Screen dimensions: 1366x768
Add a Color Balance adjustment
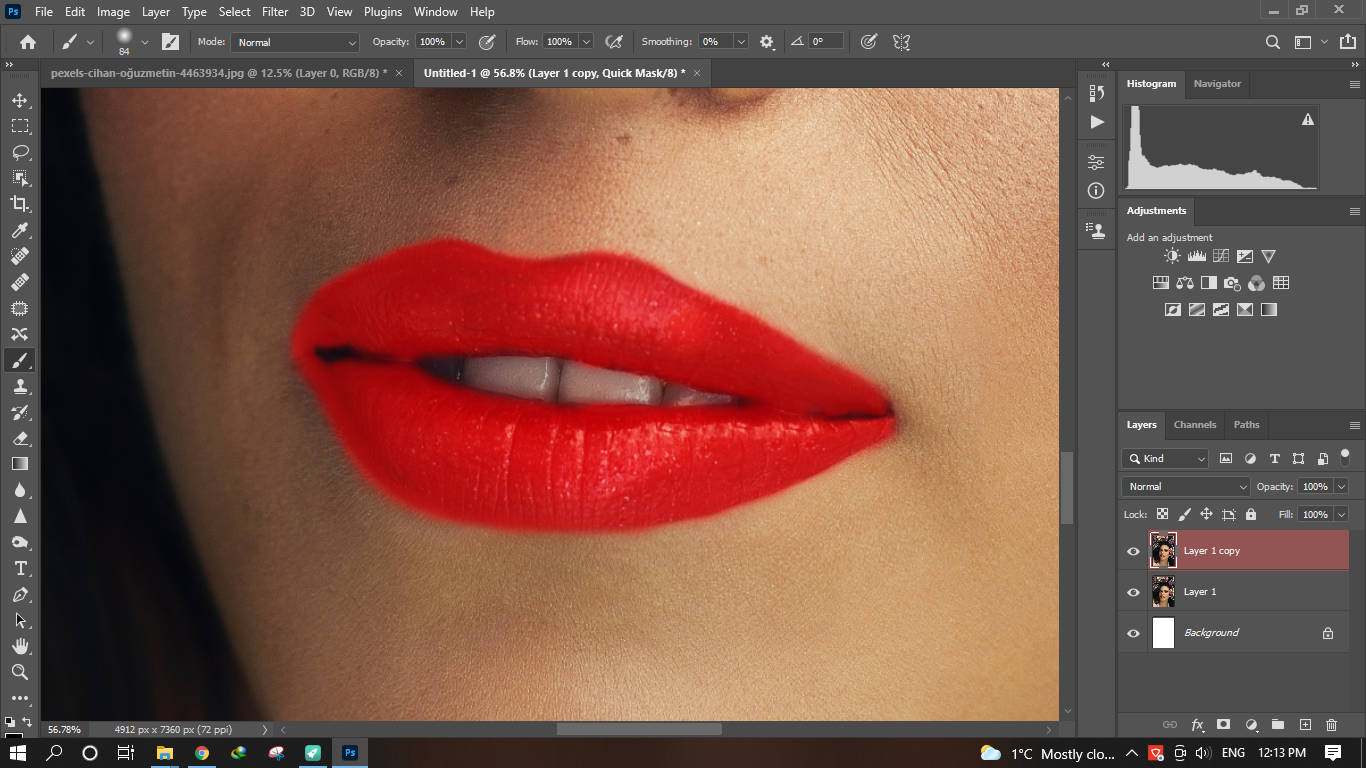point(1185,283)
